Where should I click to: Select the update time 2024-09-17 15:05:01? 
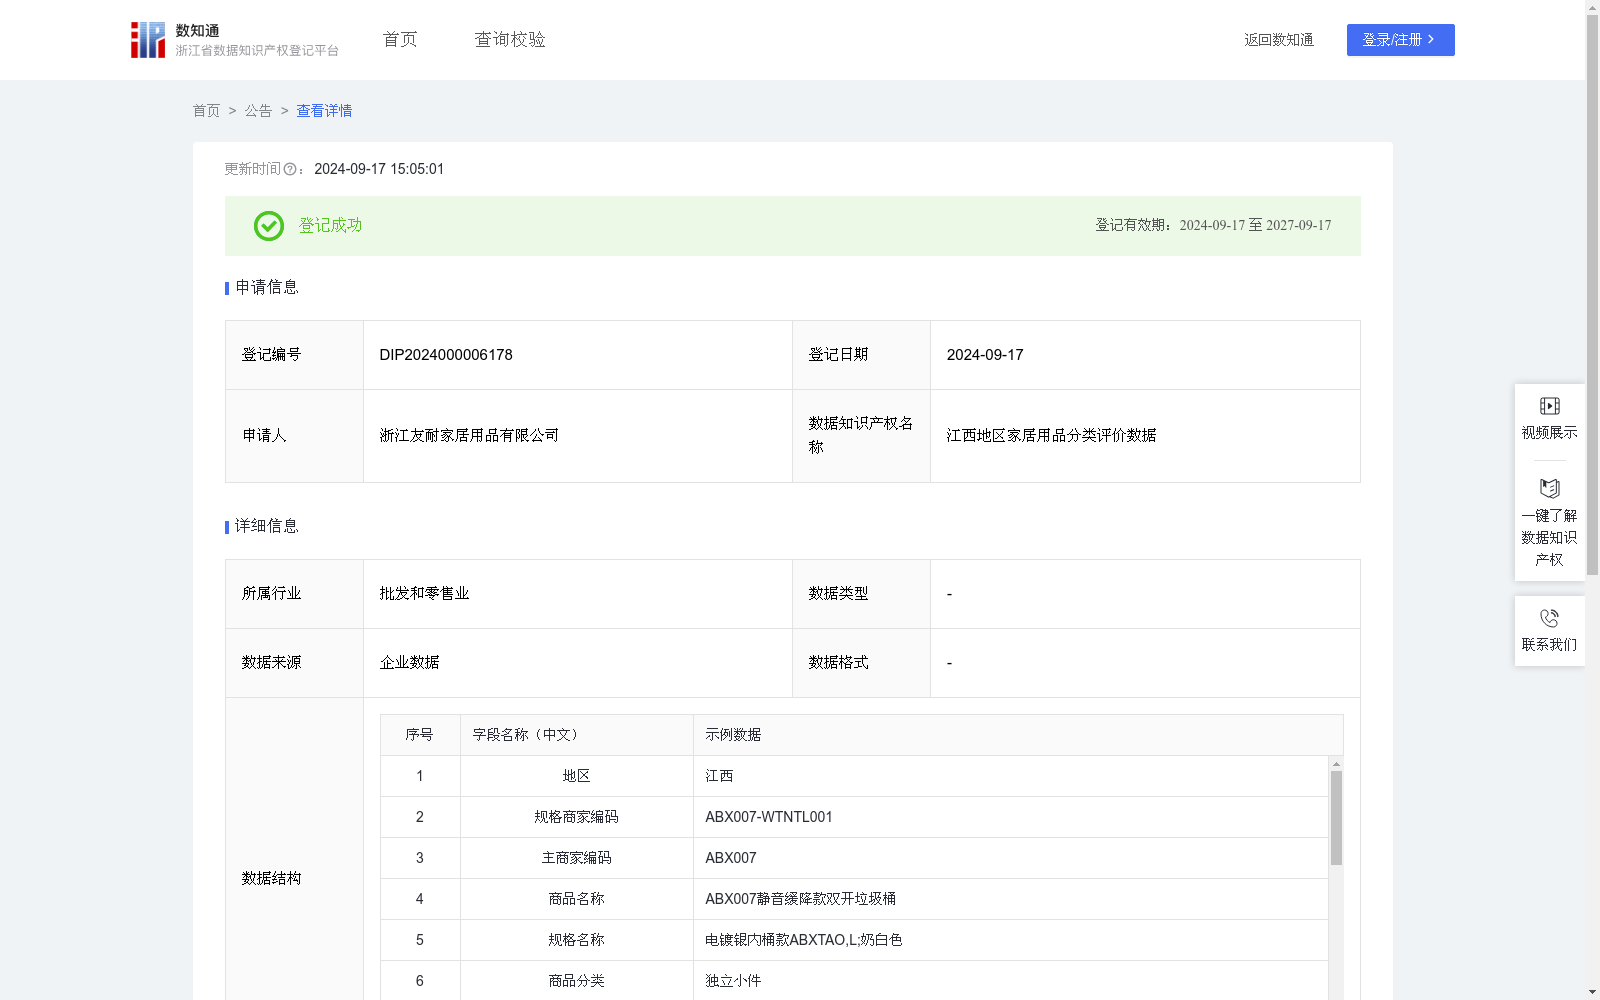click(x=379, y=170)
